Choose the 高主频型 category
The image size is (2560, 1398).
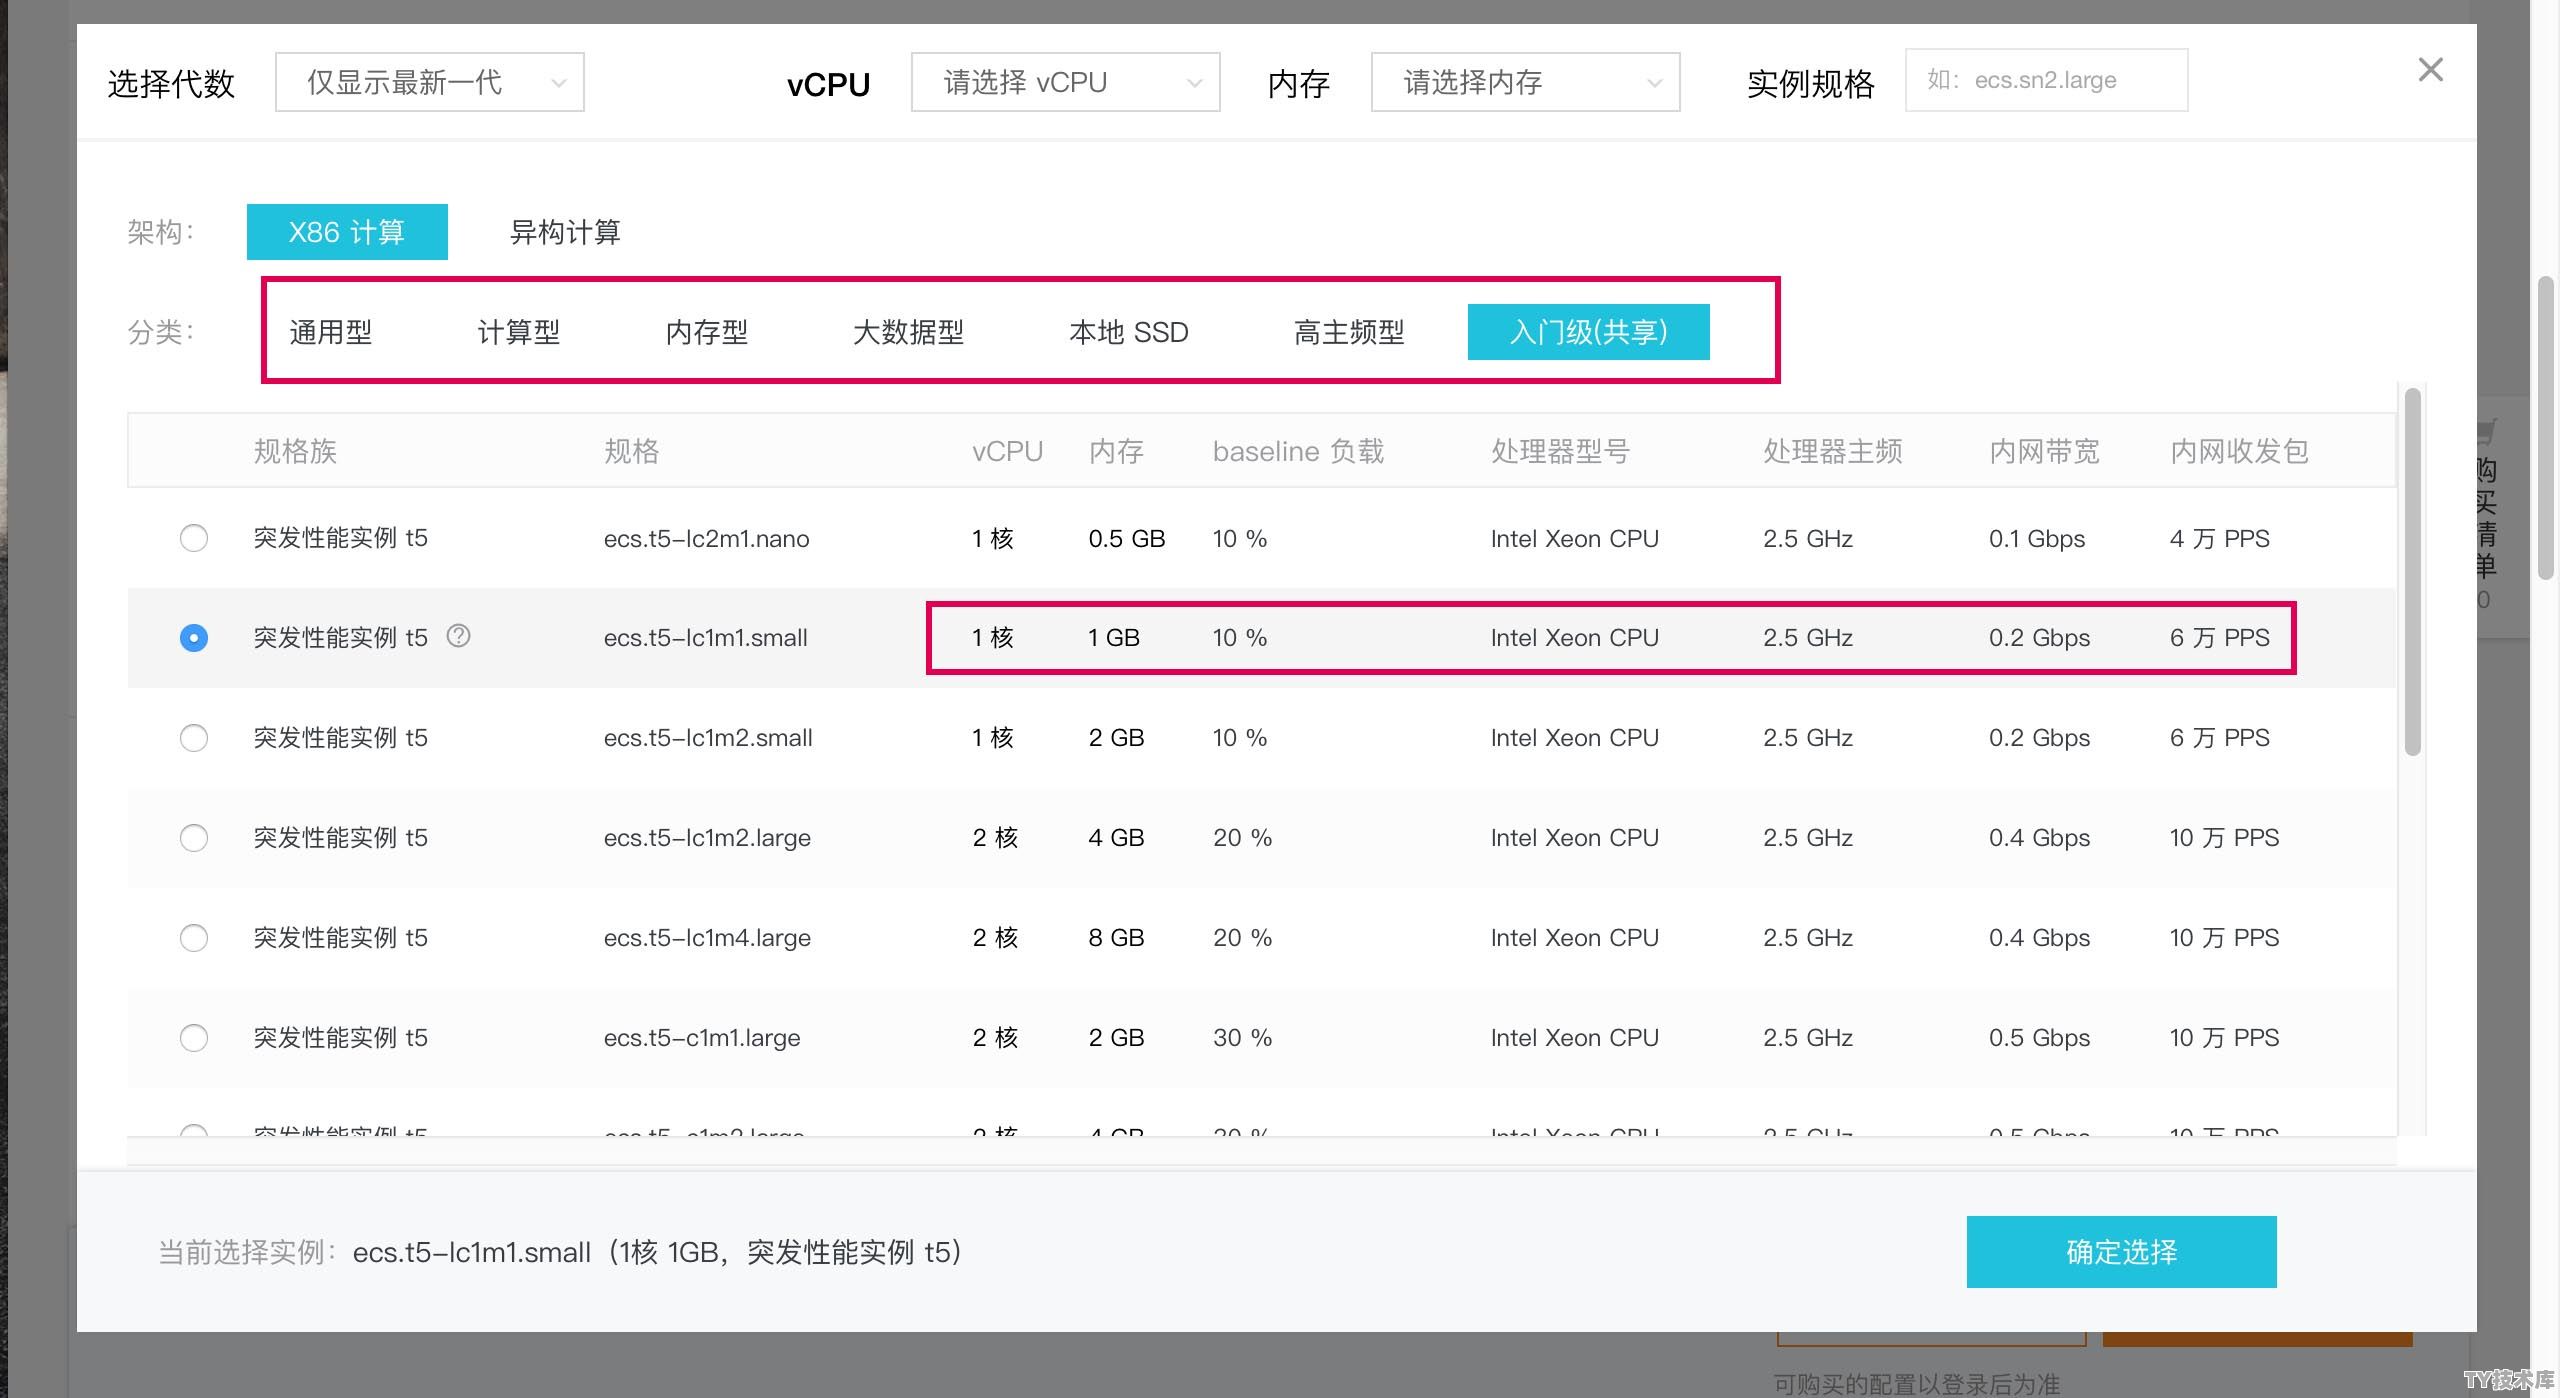pos(1349,332)
